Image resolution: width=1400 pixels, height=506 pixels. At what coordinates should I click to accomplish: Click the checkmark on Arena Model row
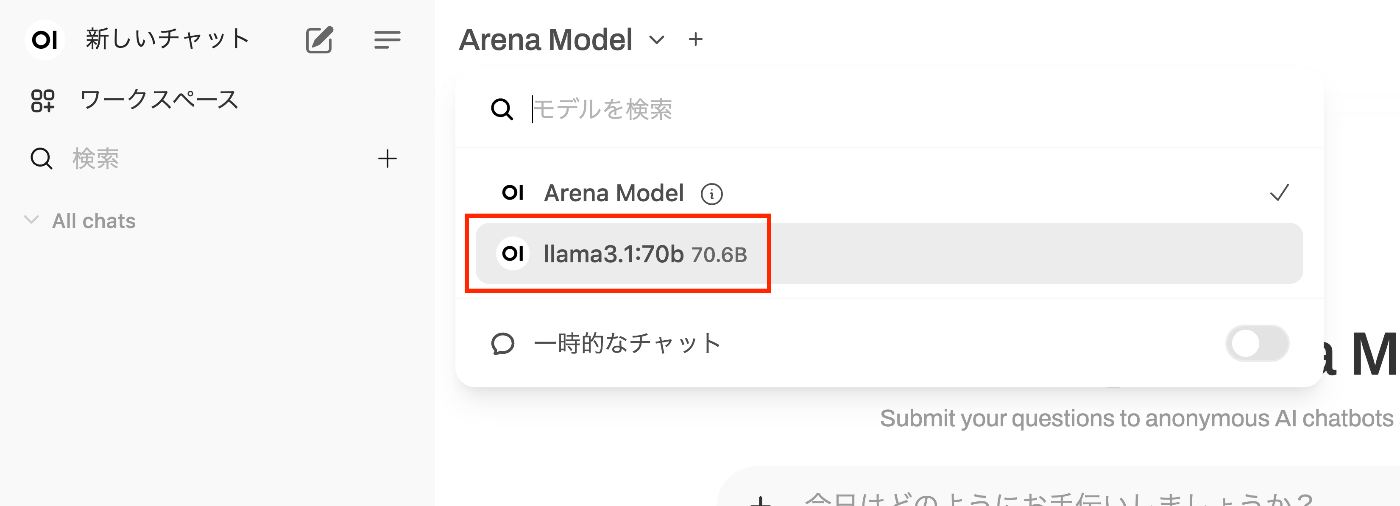1279,193
